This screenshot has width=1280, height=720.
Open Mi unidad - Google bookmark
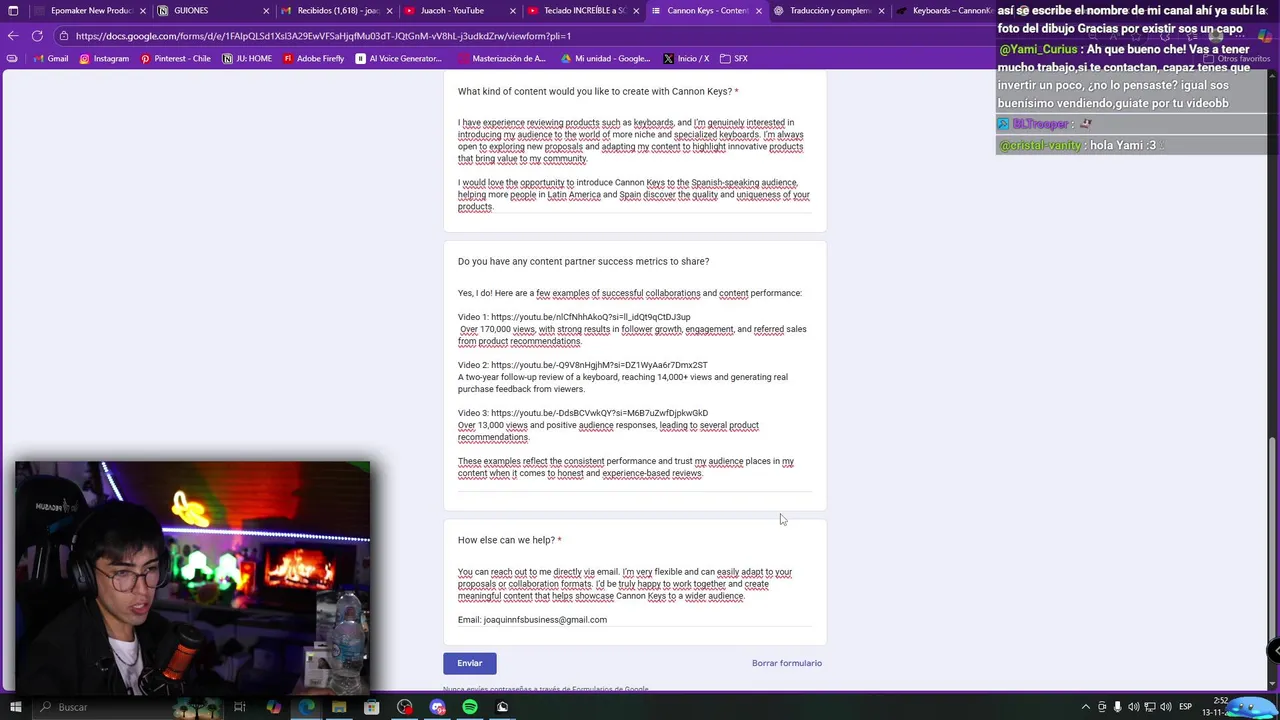point(605,58)
